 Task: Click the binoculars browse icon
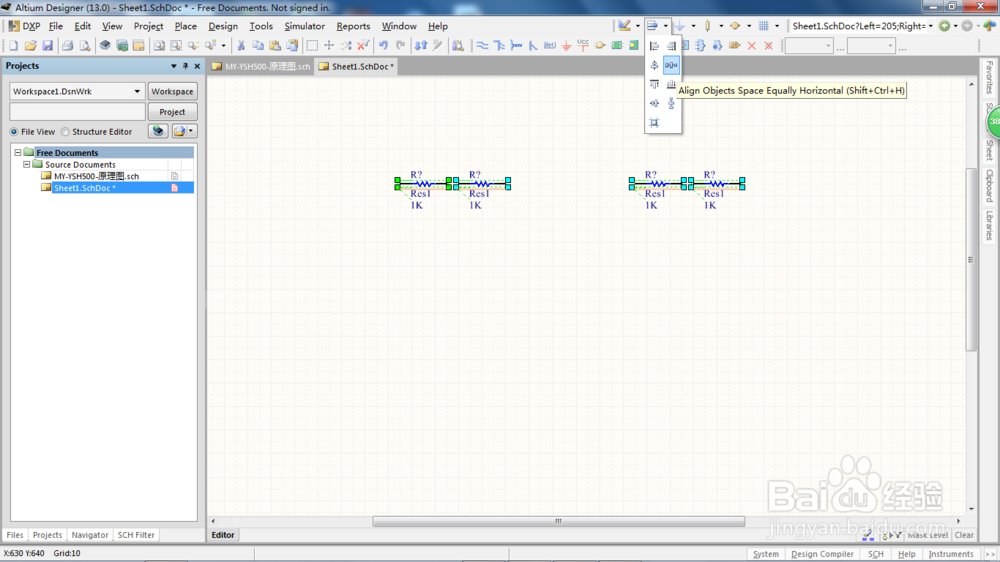[x=458, y=46]
